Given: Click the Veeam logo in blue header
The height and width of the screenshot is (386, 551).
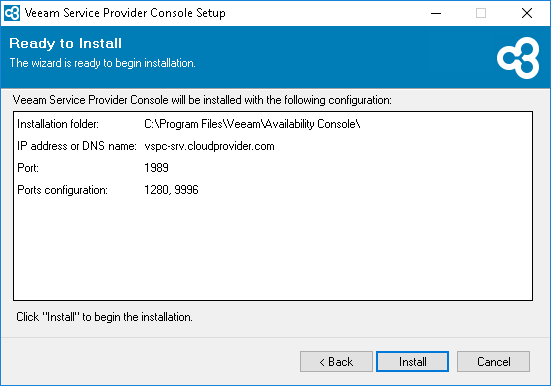Looking at the screenshot, I should point(518,58).
